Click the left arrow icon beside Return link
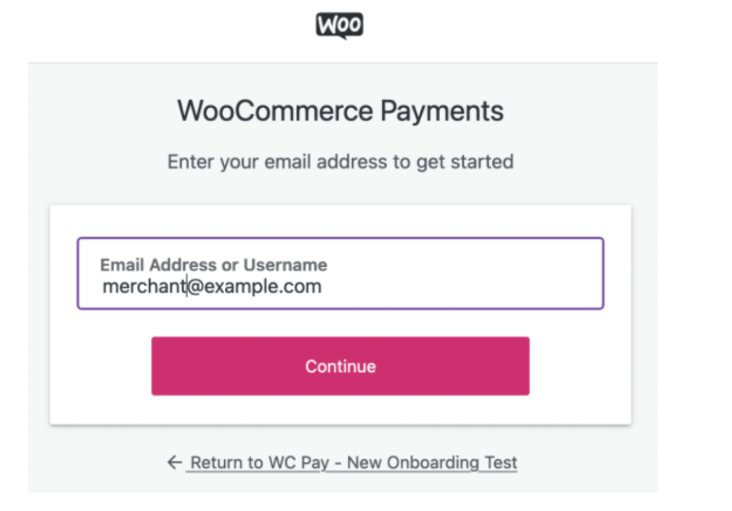732x511 pixels. tap(175, 462)
